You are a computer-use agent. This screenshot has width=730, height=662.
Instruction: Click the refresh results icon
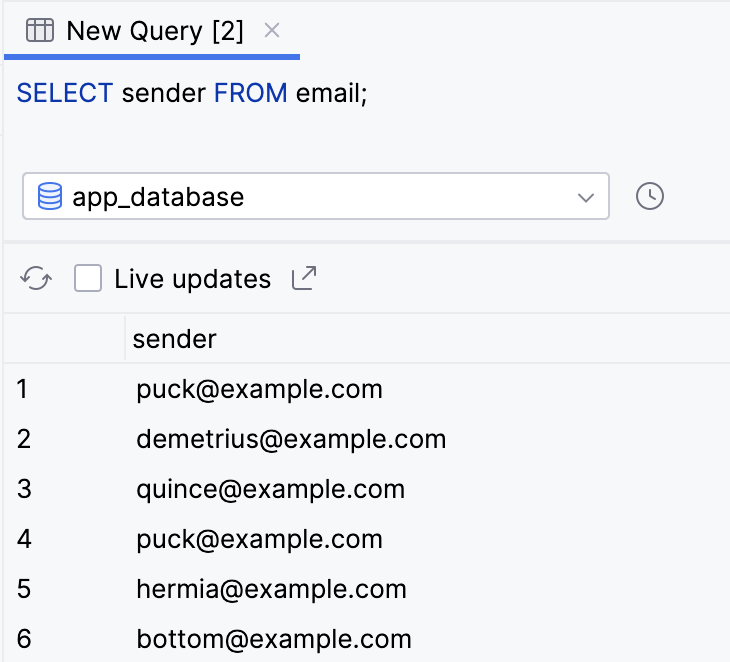[37, 279]
